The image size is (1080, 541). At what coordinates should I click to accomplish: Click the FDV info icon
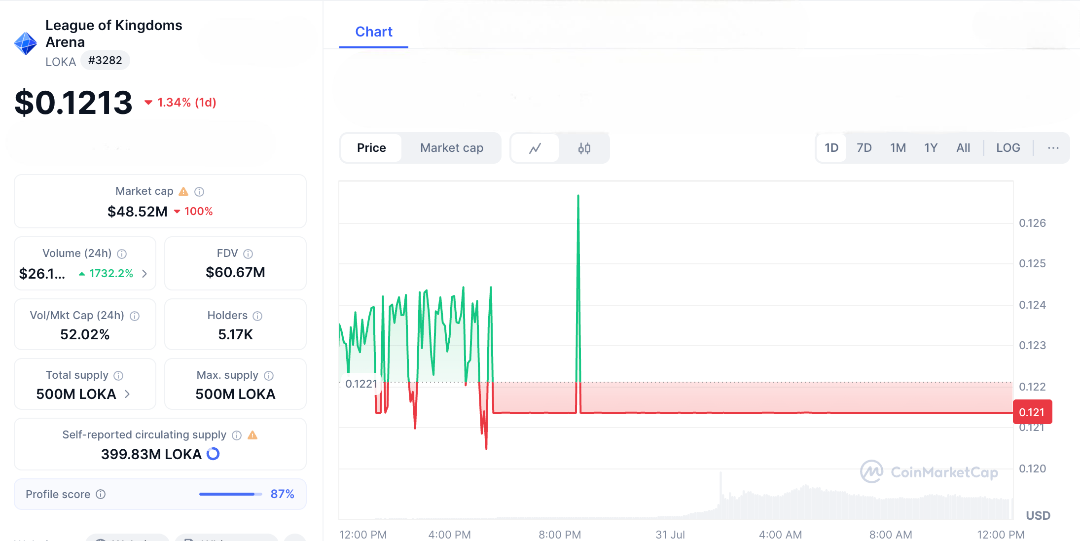point(248,254)
